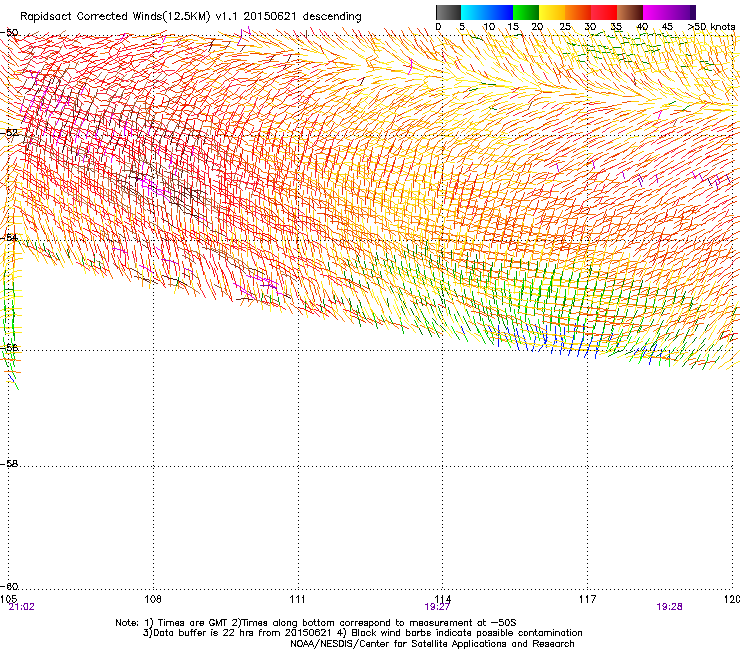
Task: Pick the red 30-35 knots legend segment
Action: pyautogui.click(x=604, y=12)
